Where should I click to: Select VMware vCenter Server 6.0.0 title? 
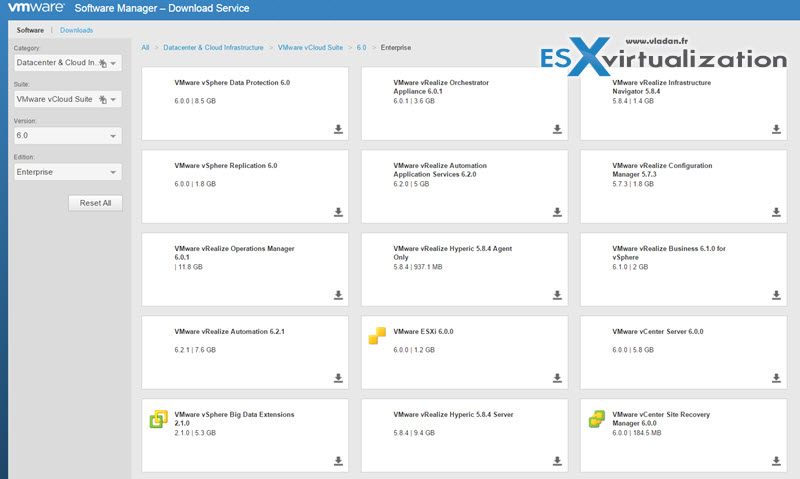click(658, 332)
